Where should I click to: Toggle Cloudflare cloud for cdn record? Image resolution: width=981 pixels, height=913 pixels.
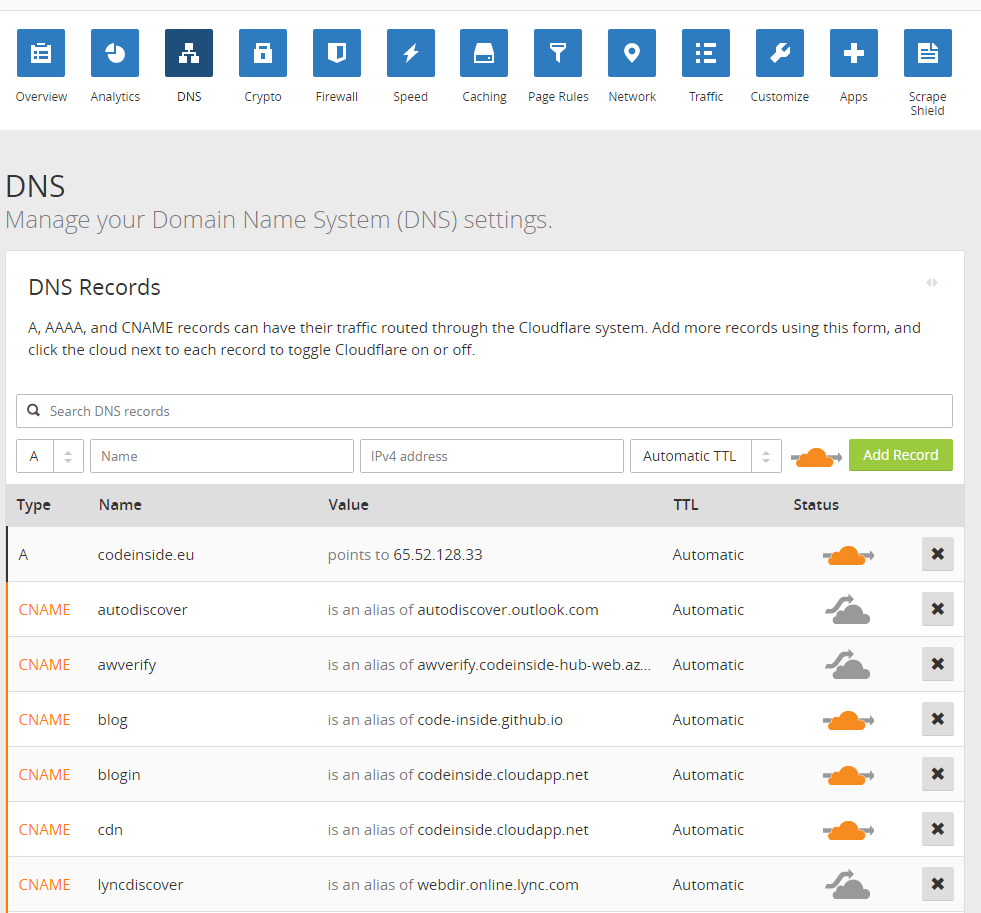tap(848, 830)
